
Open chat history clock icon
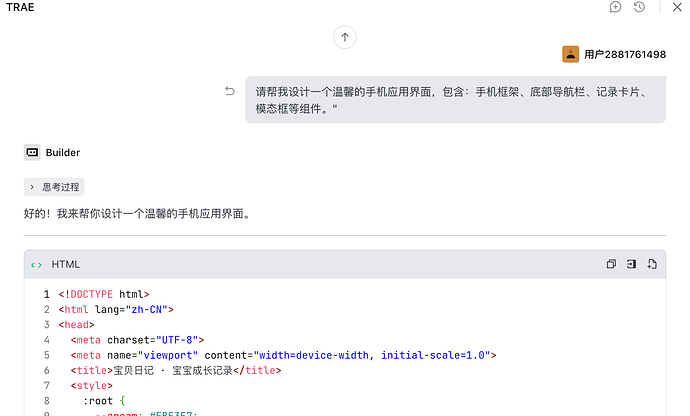639,7
